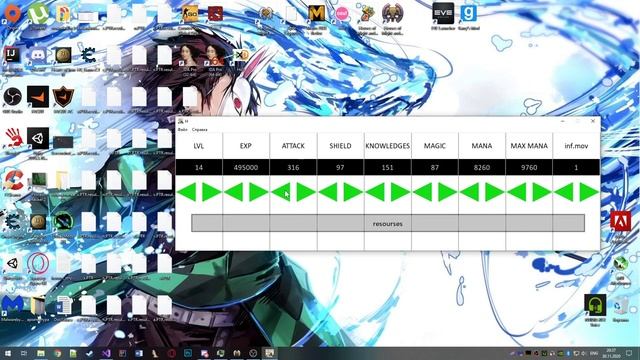Open Chrome from the taskbar
The image size is (640, 360).
tap(58, 353)
